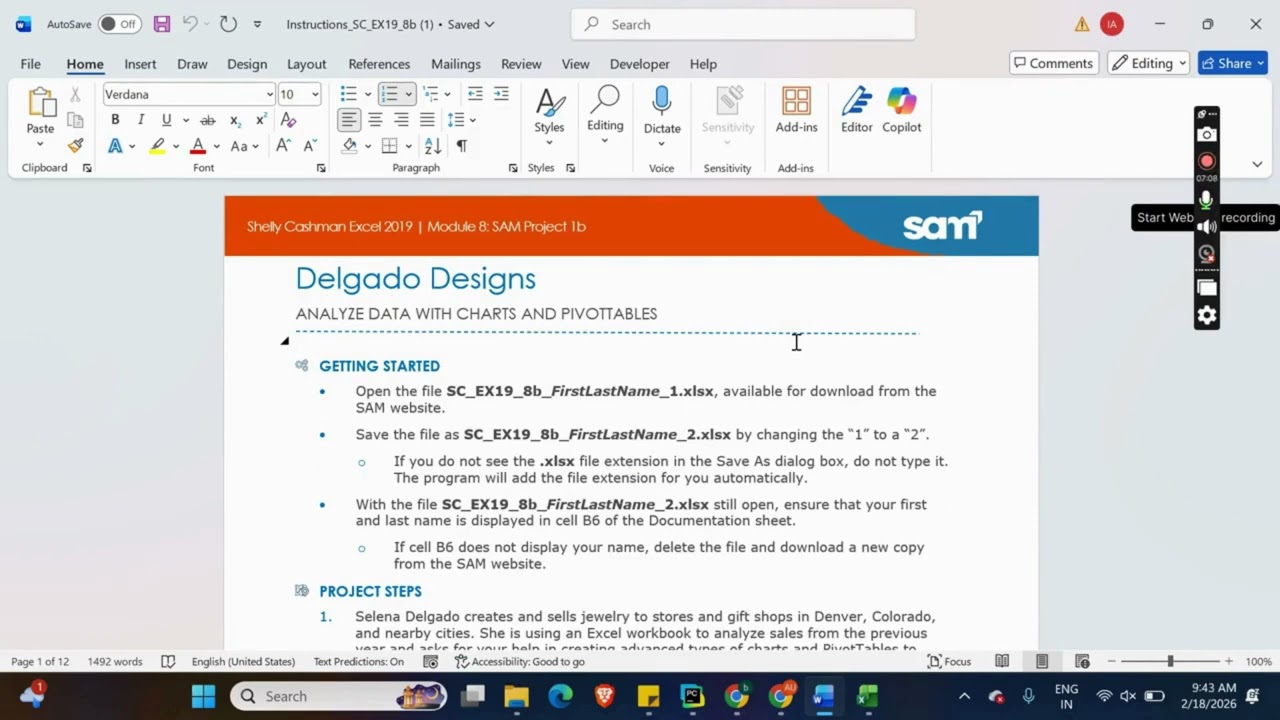The image size is (1280, 720).
Task: Click Accessibility: Good to go status
Action: 520,662
